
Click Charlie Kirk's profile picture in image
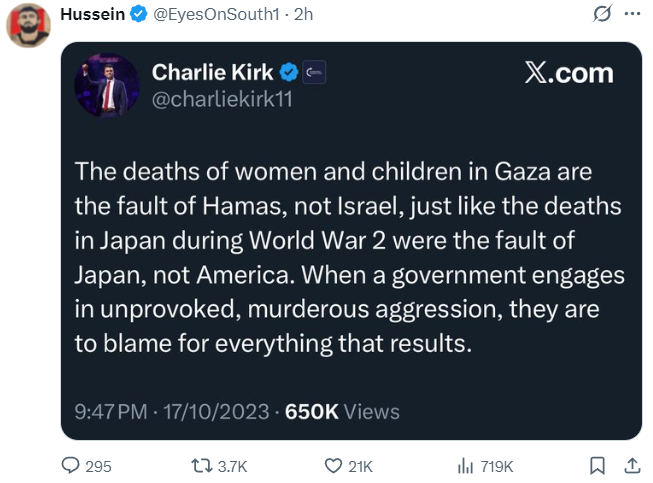tap(107, 85)
